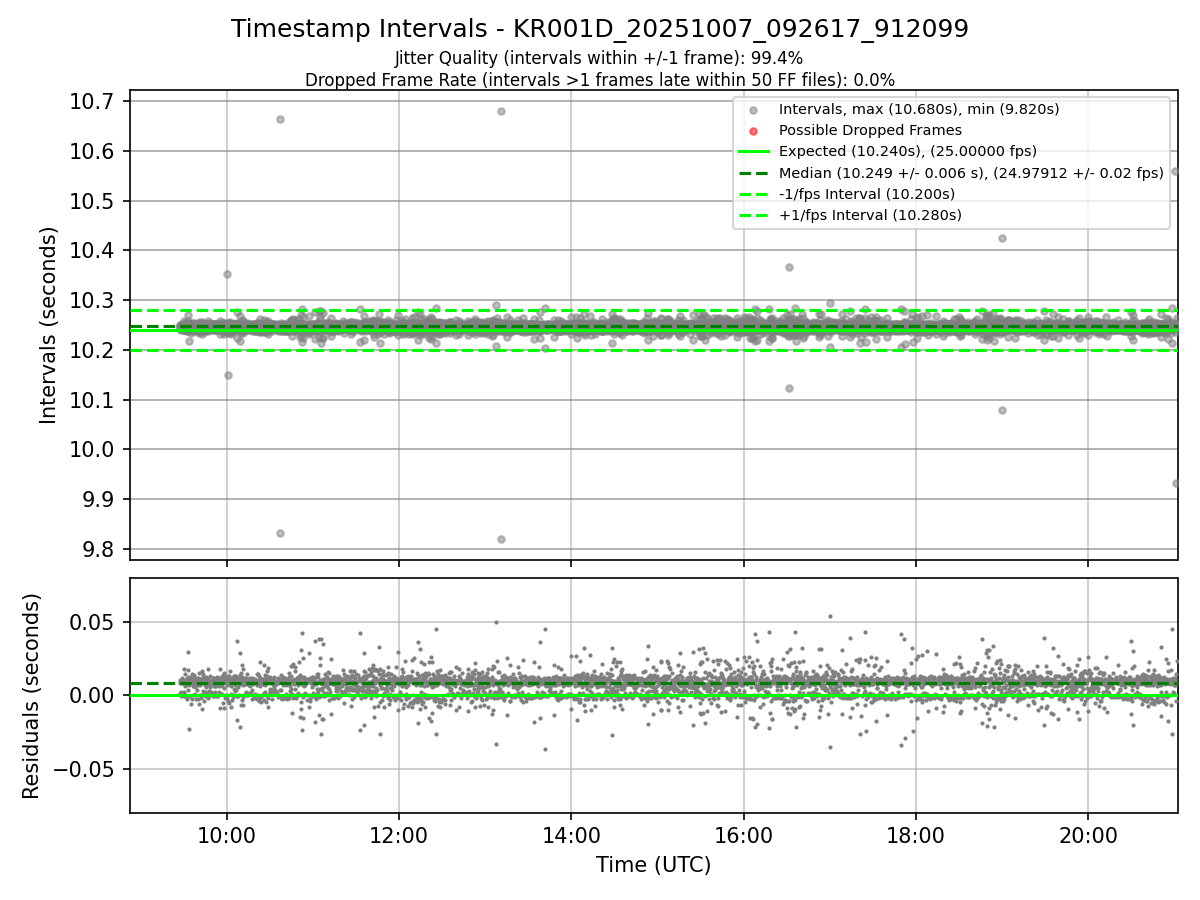Click the outlier point near 10.12s around 16:30

789,388
